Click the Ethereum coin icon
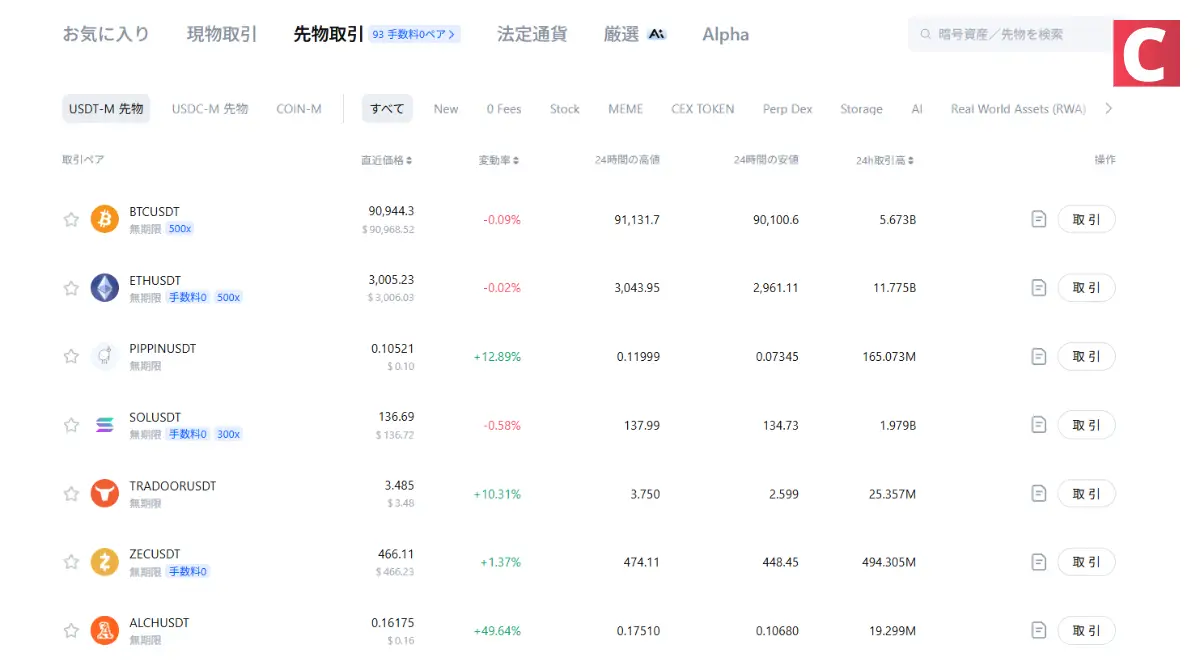The width and height of the screenshot is (1200, 666). tap(104, 287)
